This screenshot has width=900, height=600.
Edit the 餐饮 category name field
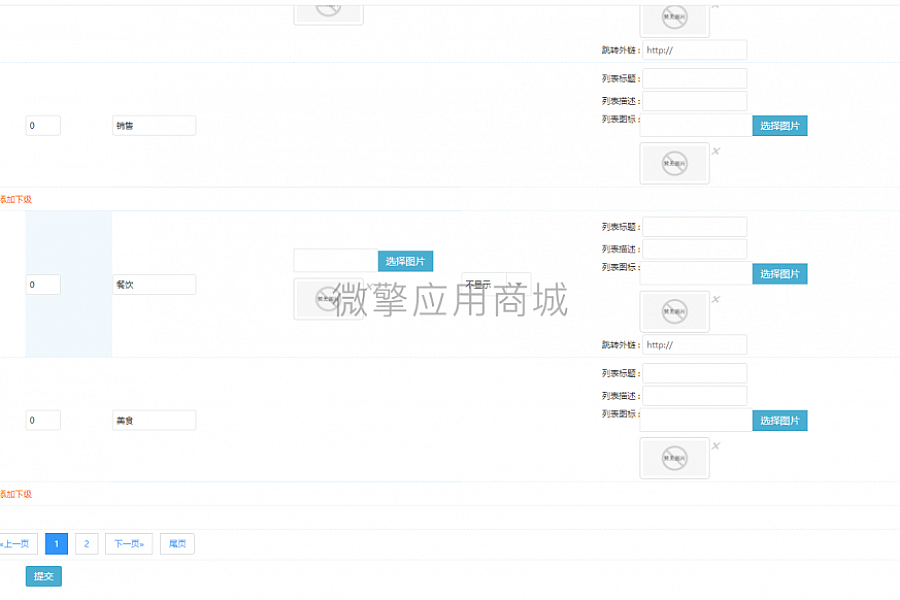click(154, 285)
